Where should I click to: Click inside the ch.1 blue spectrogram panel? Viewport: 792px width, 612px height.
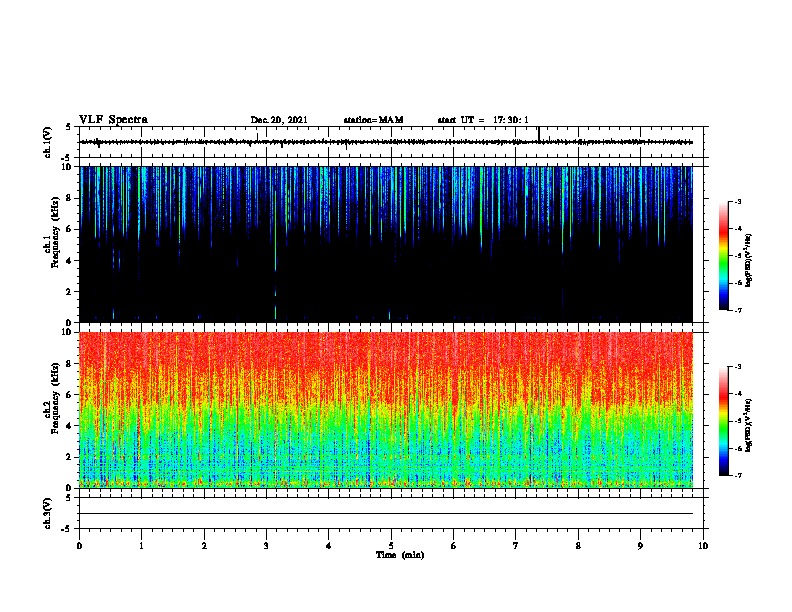point(386,244)
